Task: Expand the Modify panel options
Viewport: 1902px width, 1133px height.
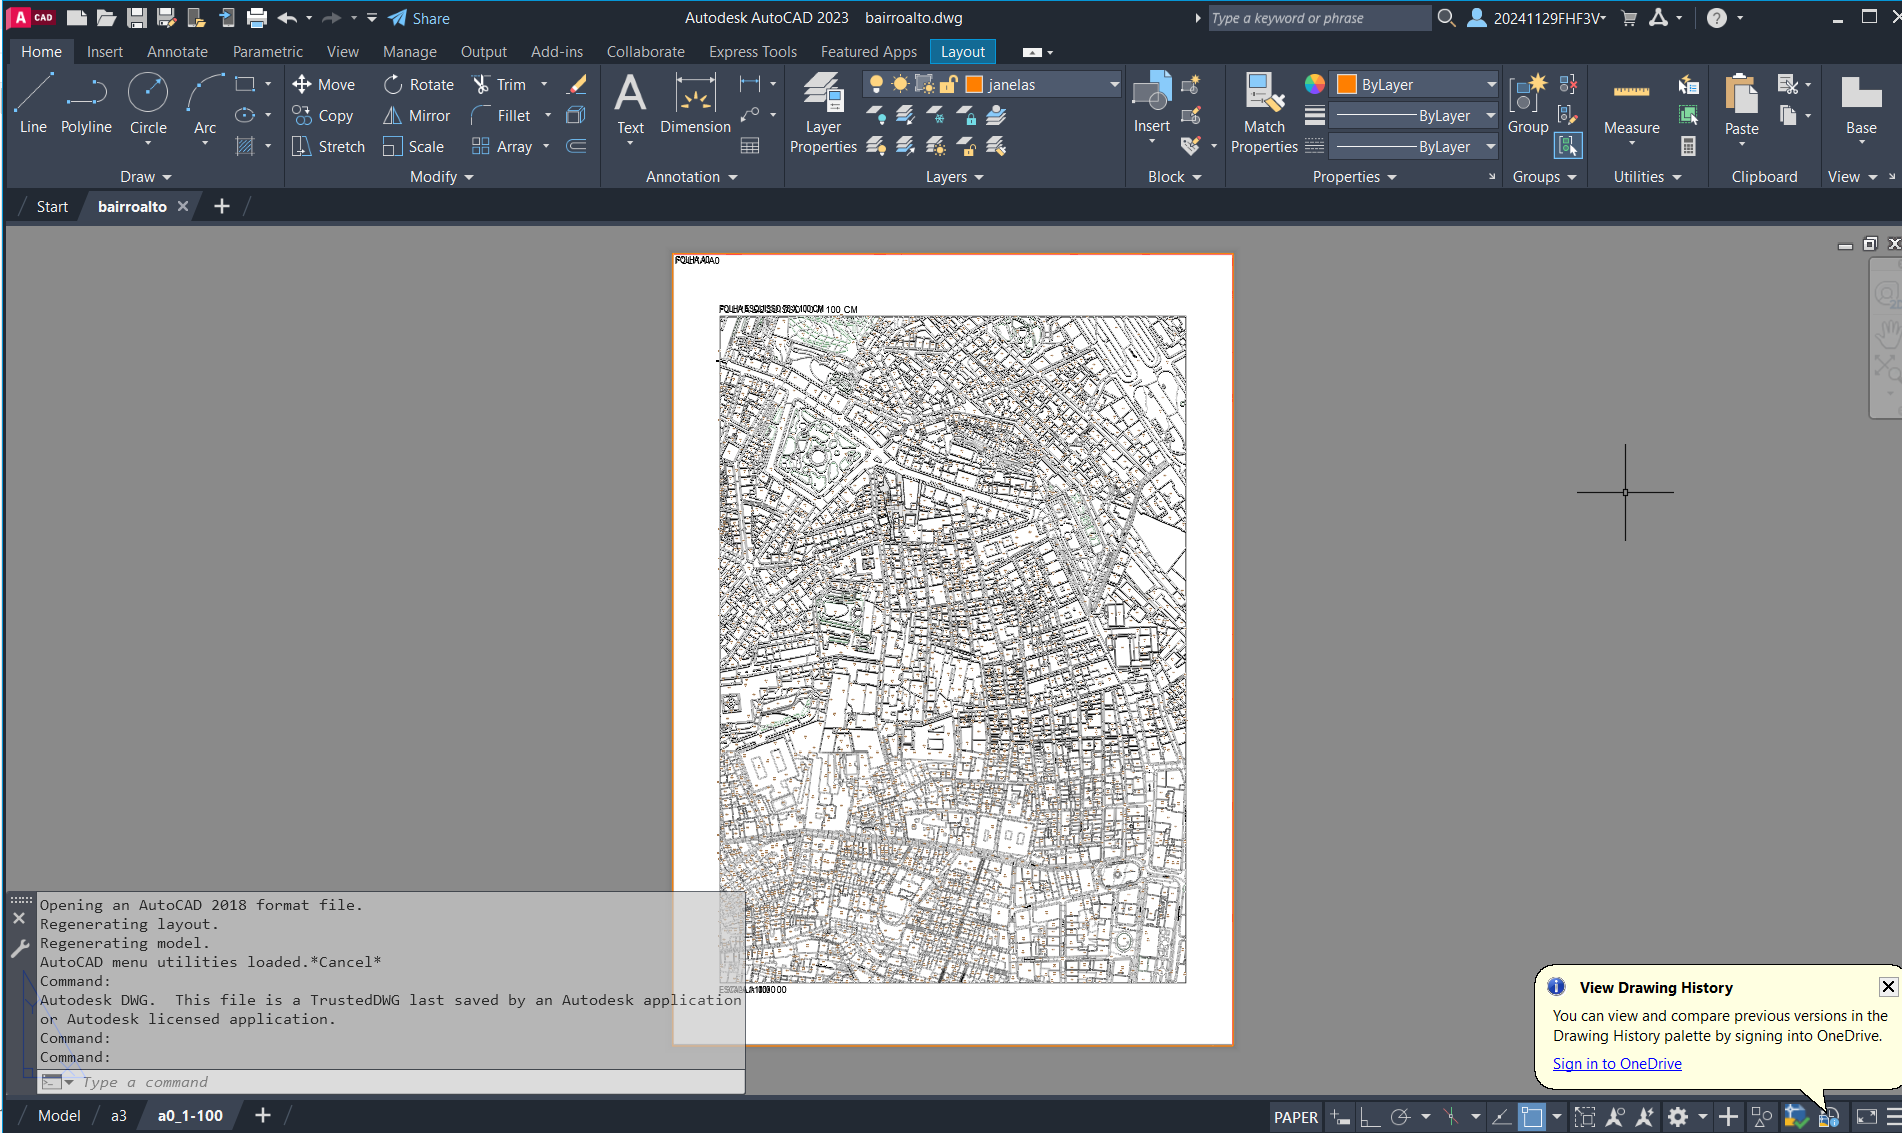Action: 441,177
